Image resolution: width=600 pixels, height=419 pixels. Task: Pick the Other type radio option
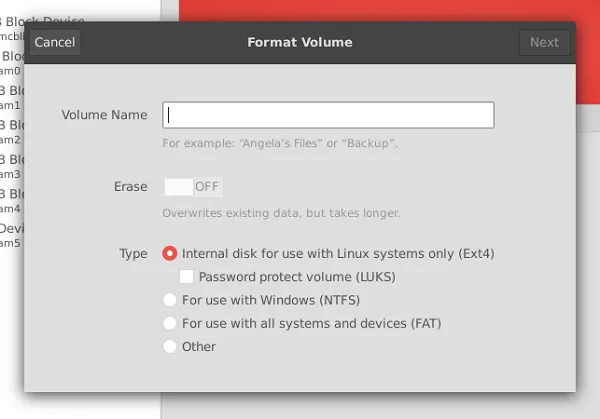[170, 346]
